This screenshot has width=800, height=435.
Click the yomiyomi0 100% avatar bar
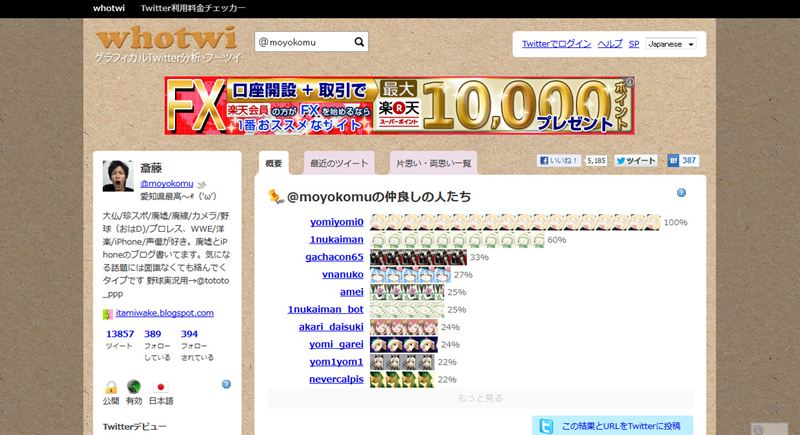(x=515, y=222)
